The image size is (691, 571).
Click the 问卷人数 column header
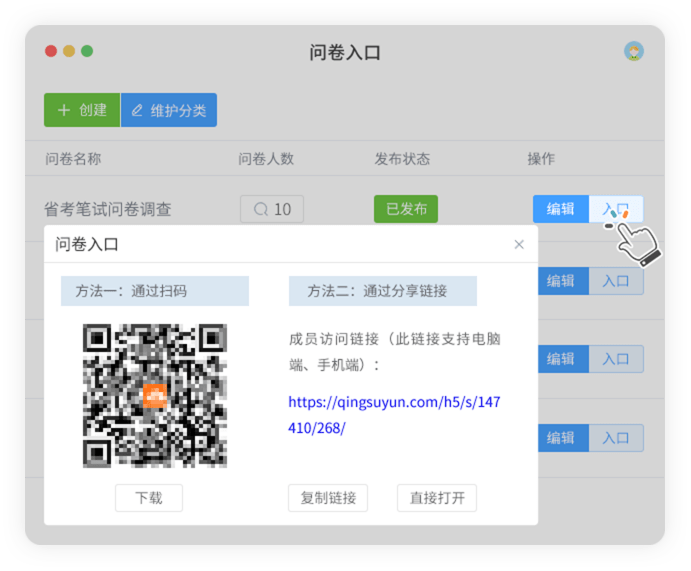tap(266, 159)
